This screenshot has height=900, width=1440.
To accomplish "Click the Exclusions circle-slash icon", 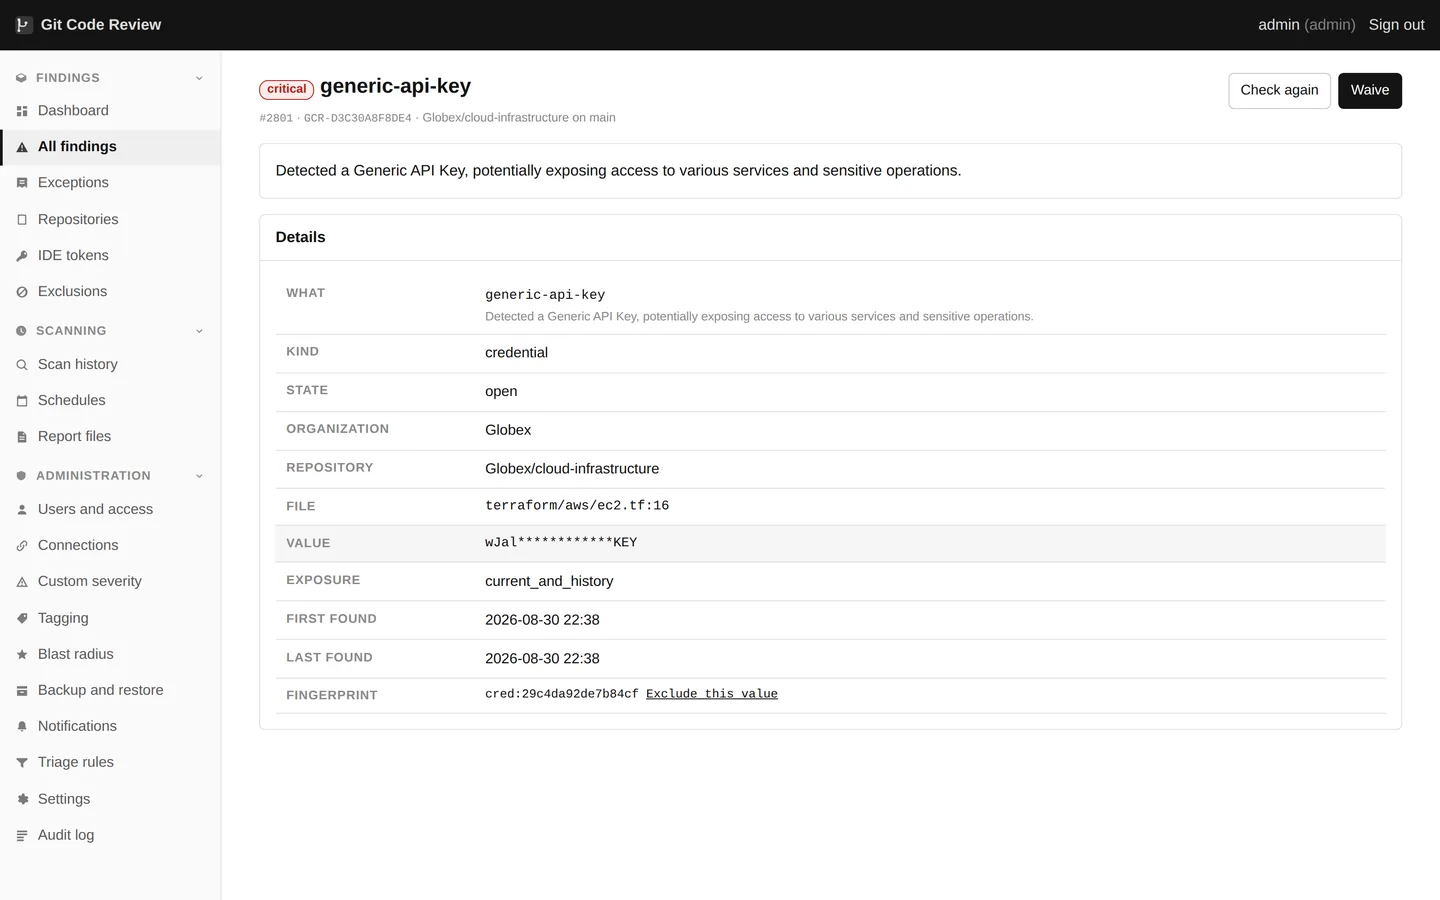I will 22,292.
